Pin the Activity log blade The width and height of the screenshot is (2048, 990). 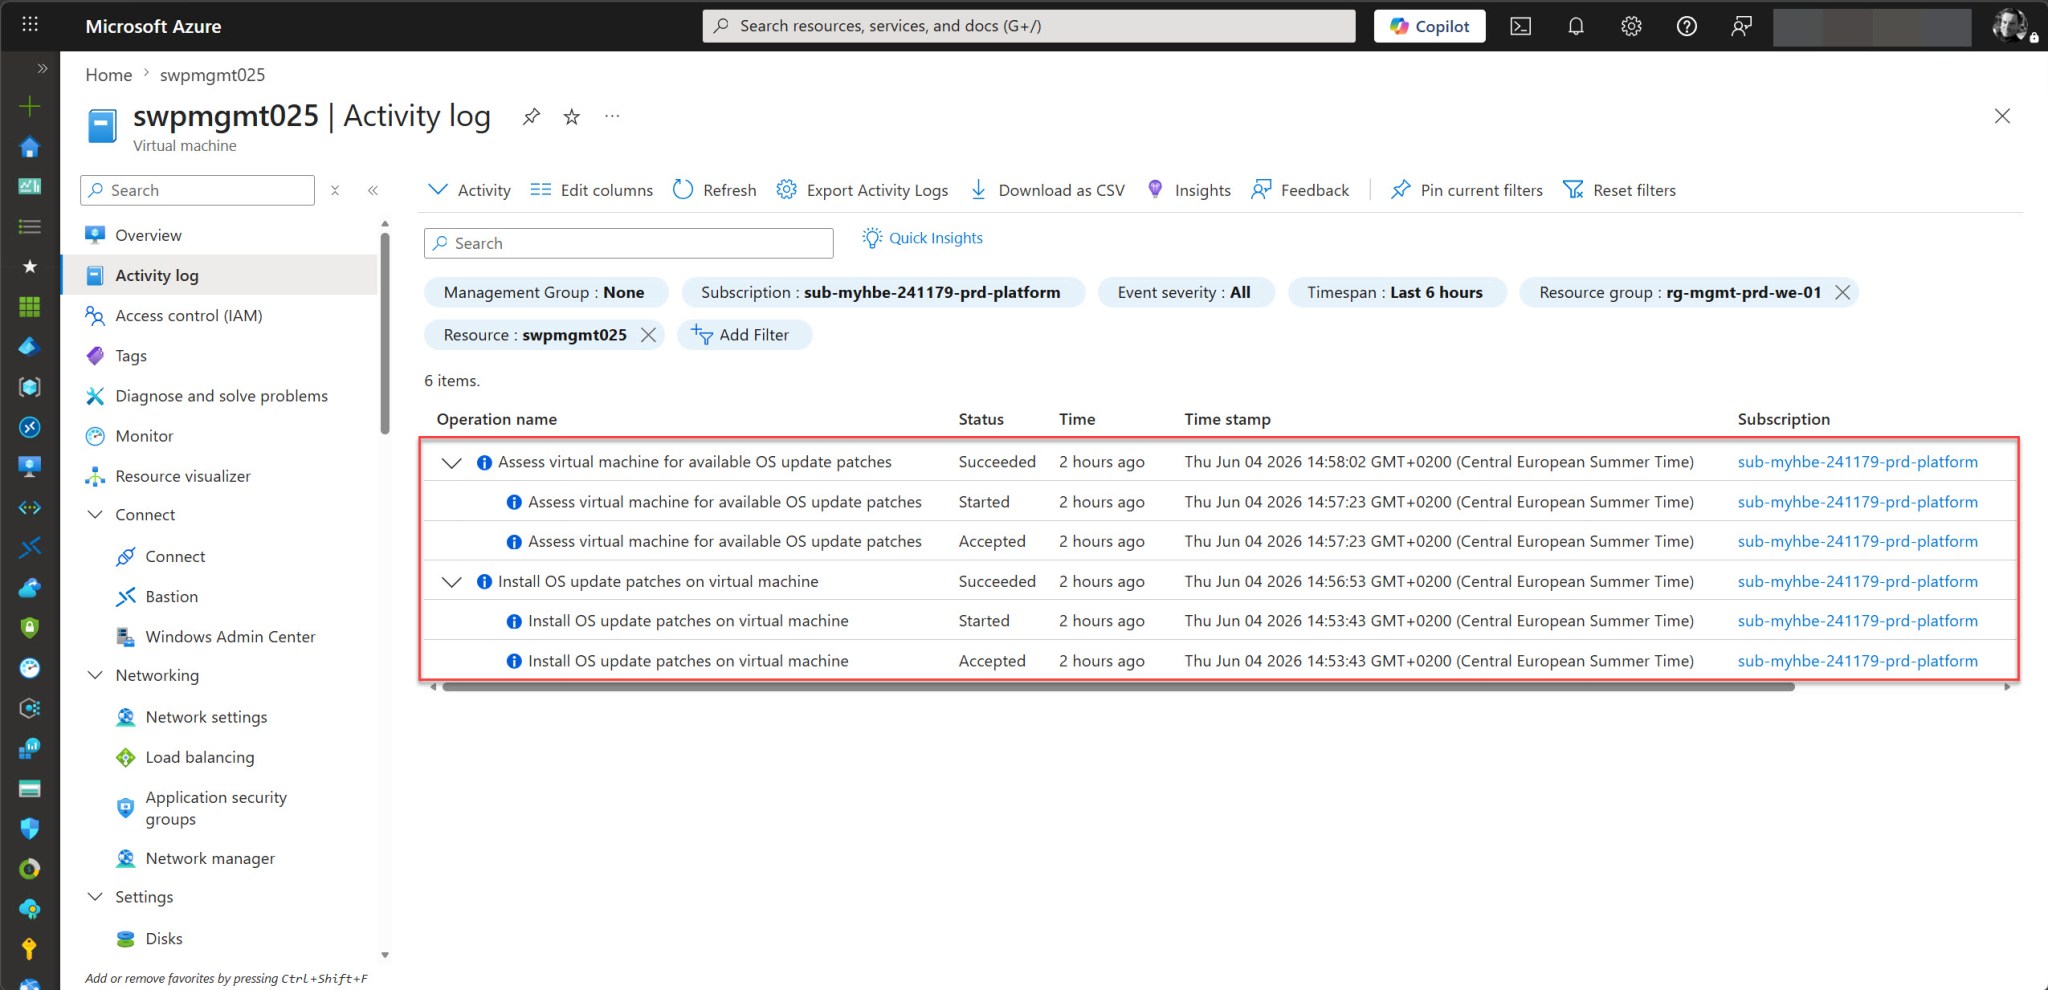point(531,117)
